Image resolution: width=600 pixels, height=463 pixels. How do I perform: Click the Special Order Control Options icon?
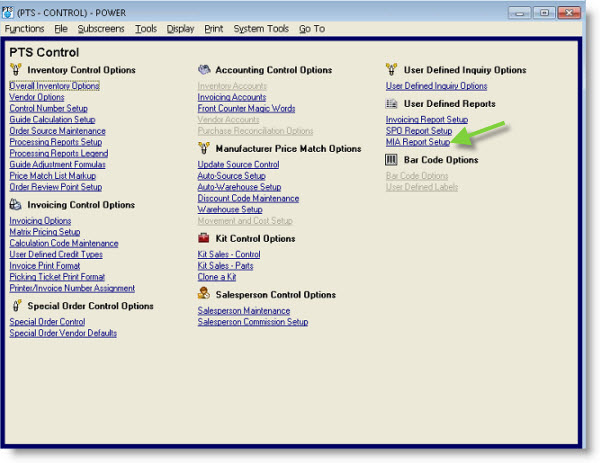16,306
